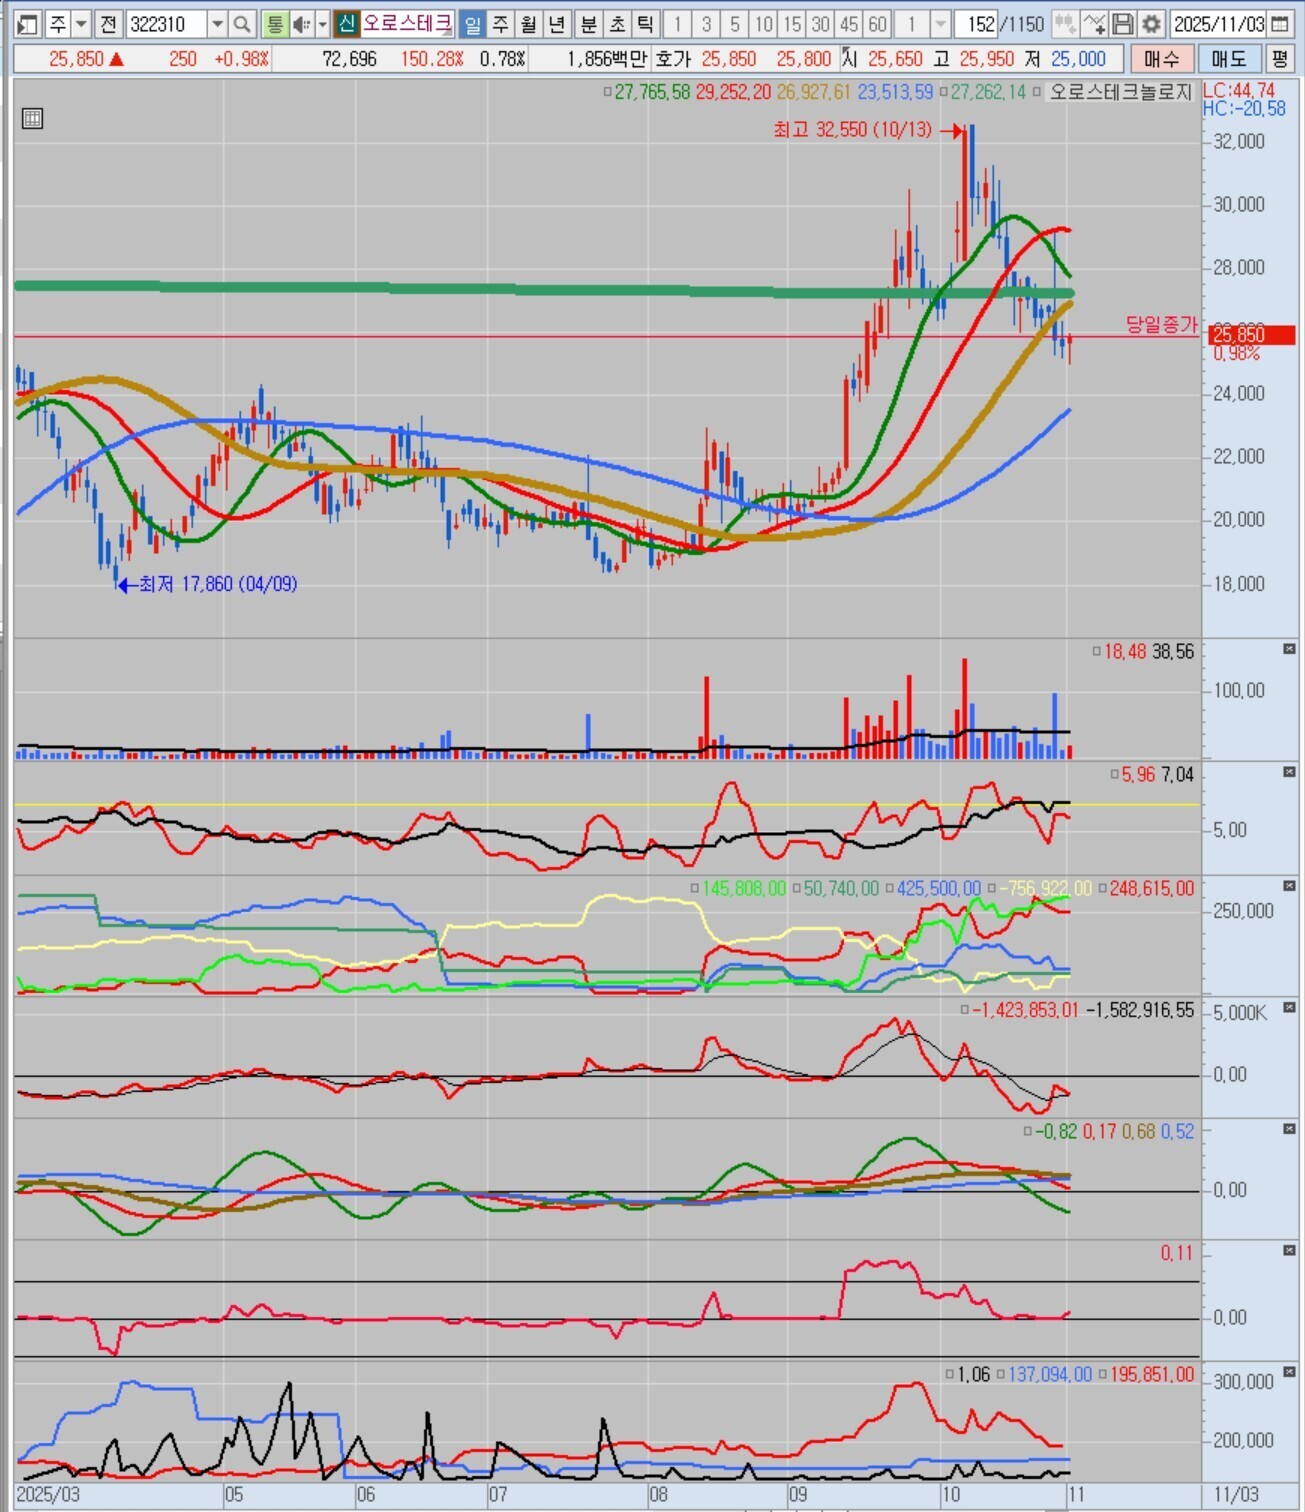The height and width of the screenshot is (1512, 1305).
Task: Select the 15 minute interval tab
Action: [792, 24]
